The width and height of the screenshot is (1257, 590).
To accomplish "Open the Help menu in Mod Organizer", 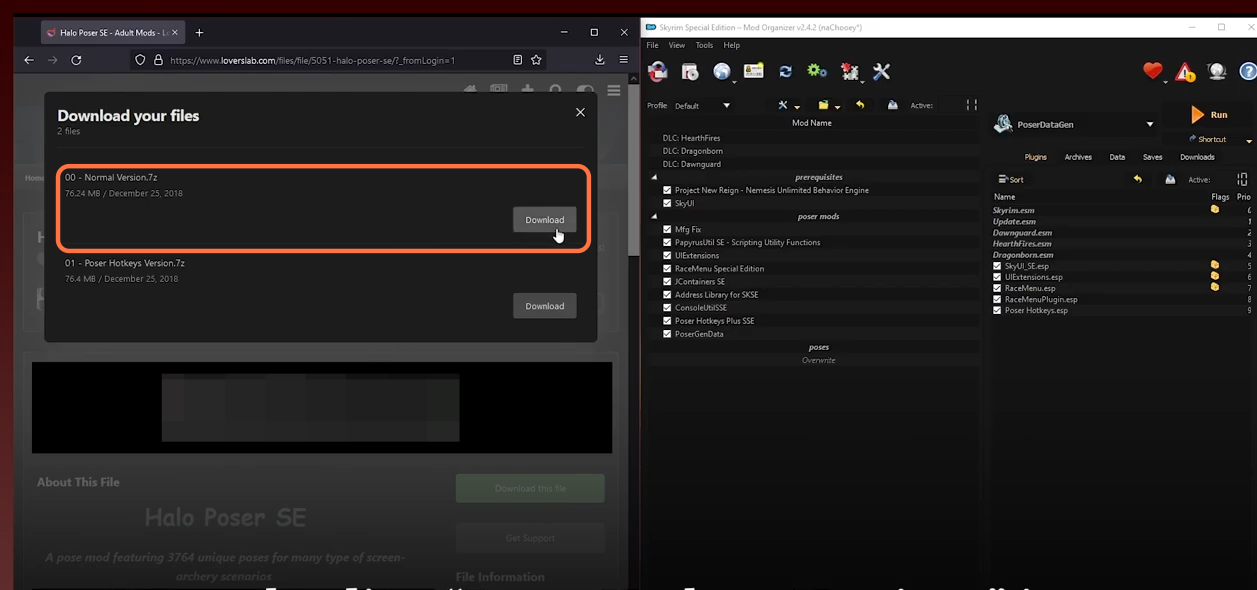I will pyautogui.click(x=732, y=45).
